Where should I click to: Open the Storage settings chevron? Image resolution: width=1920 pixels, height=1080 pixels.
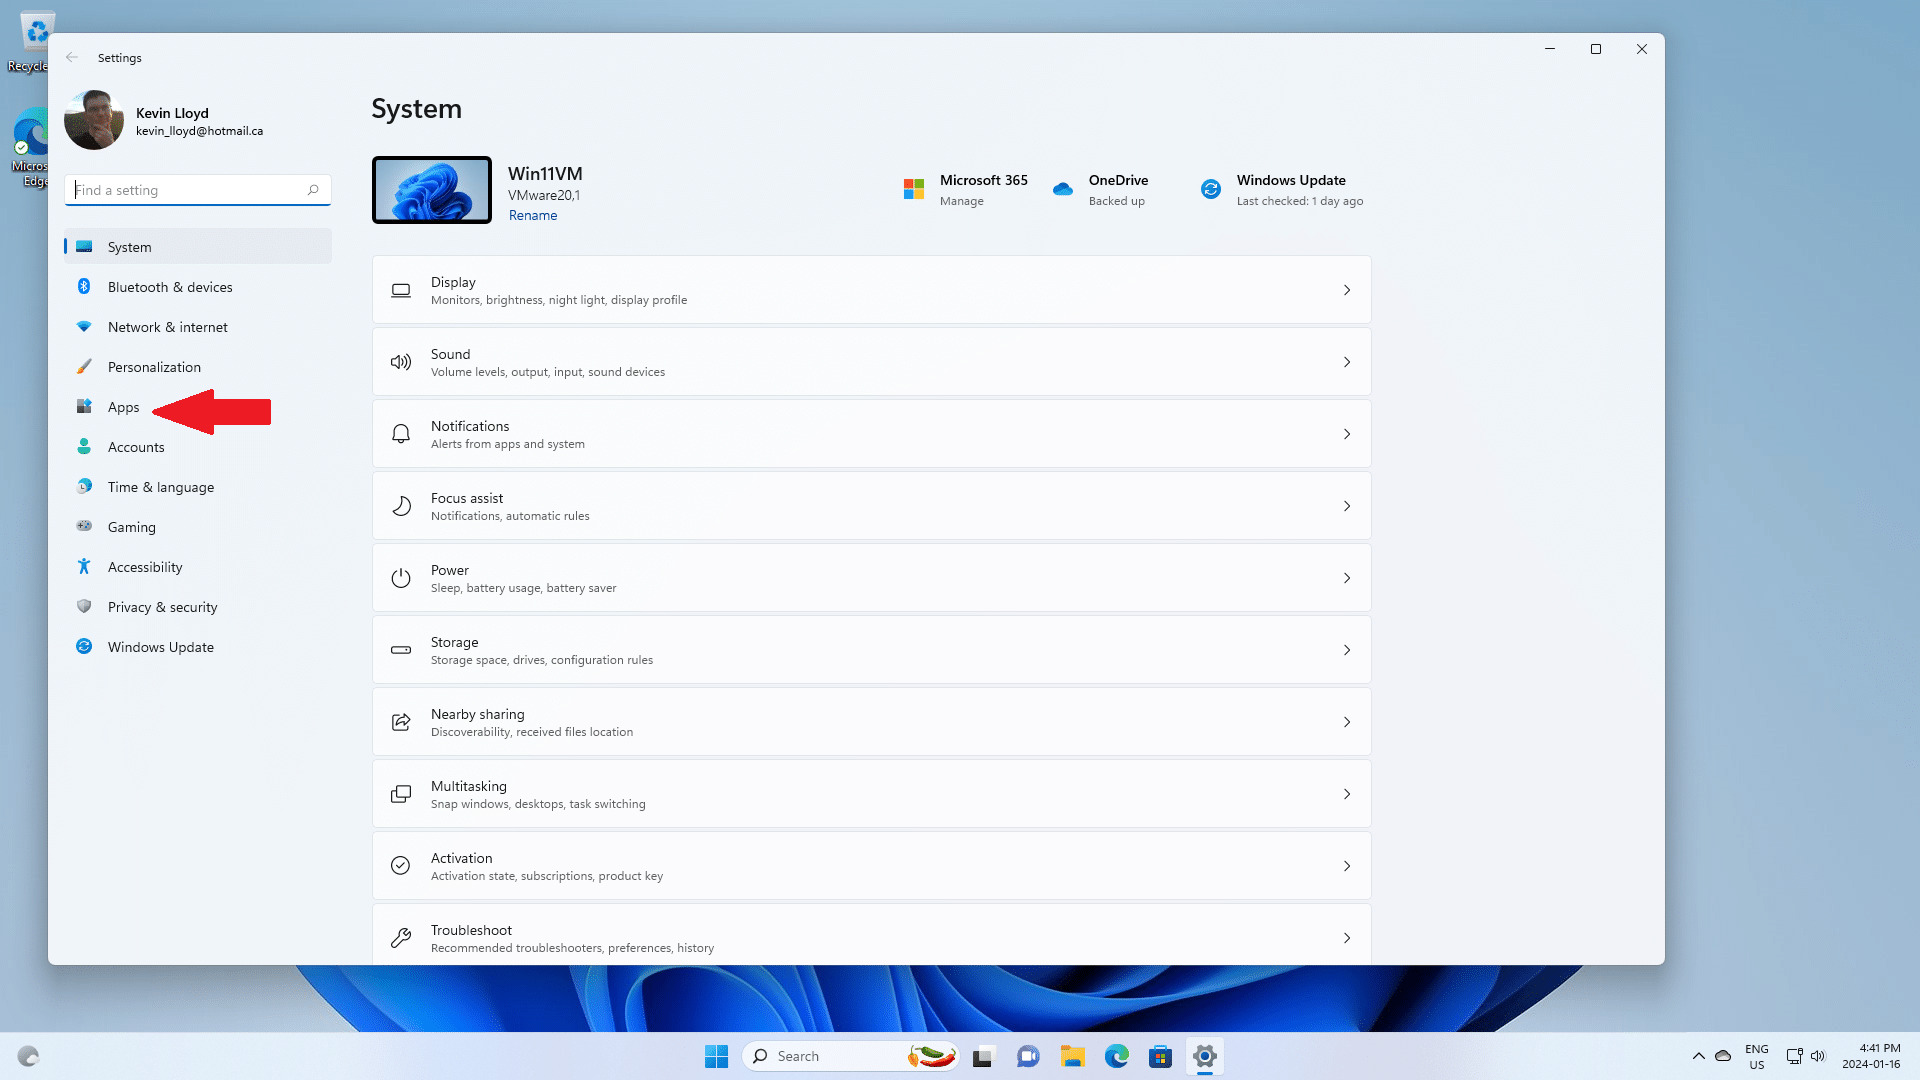(1346, 650)
